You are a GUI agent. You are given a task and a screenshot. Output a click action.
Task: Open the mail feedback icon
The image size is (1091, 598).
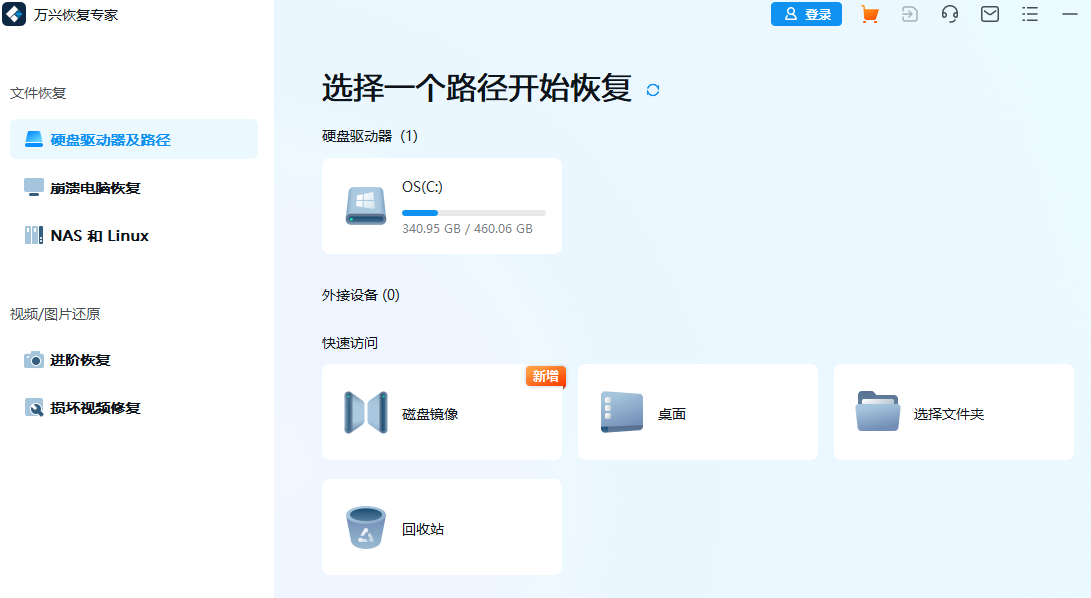click(x=989, y=14)
